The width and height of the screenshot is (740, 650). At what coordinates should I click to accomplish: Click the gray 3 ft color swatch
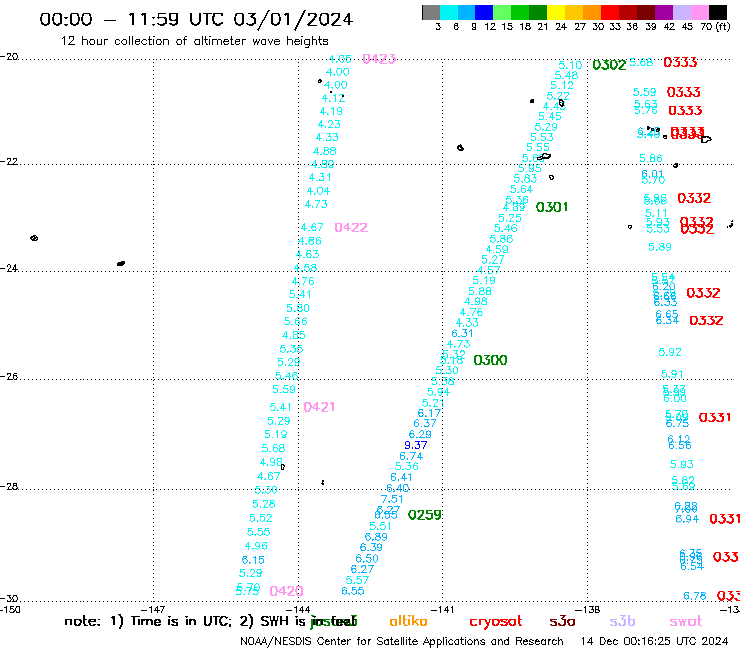(x=431, y=12)
